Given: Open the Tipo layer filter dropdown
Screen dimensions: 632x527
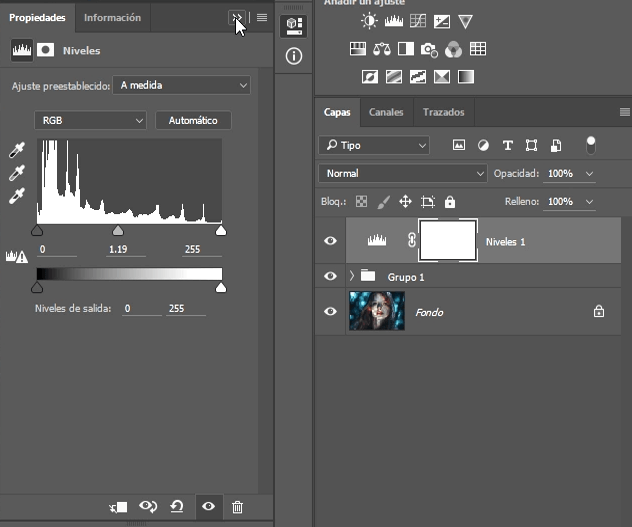Looking at the screenshot, I should tap(374, 145).
